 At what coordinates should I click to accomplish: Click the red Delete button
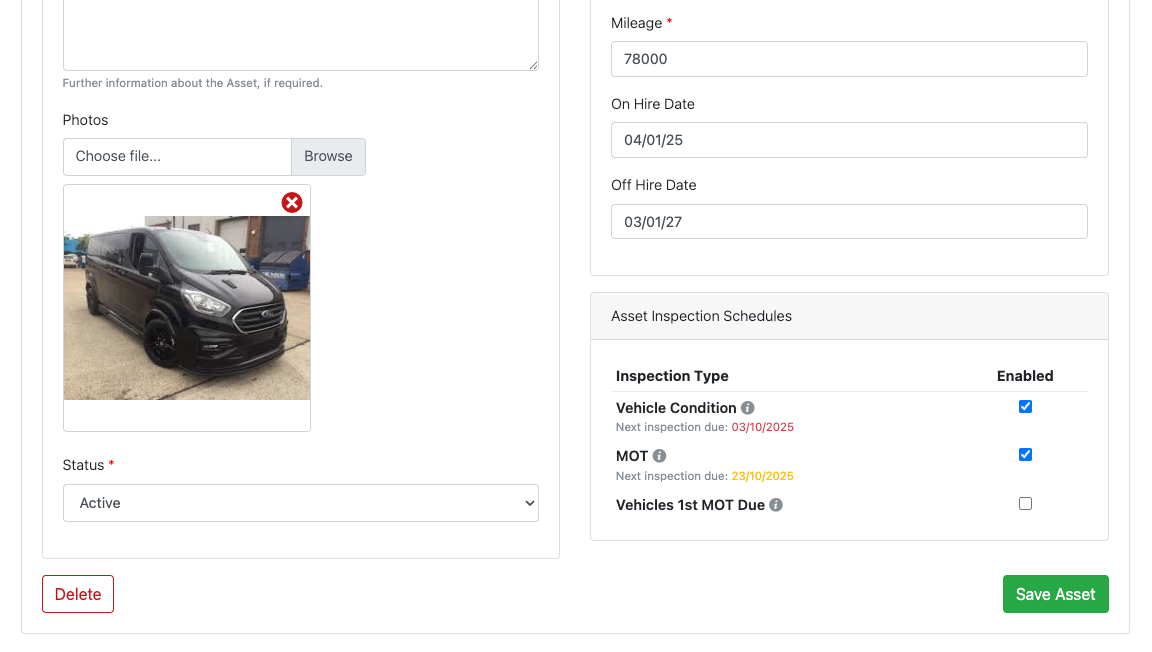[78, 594]
